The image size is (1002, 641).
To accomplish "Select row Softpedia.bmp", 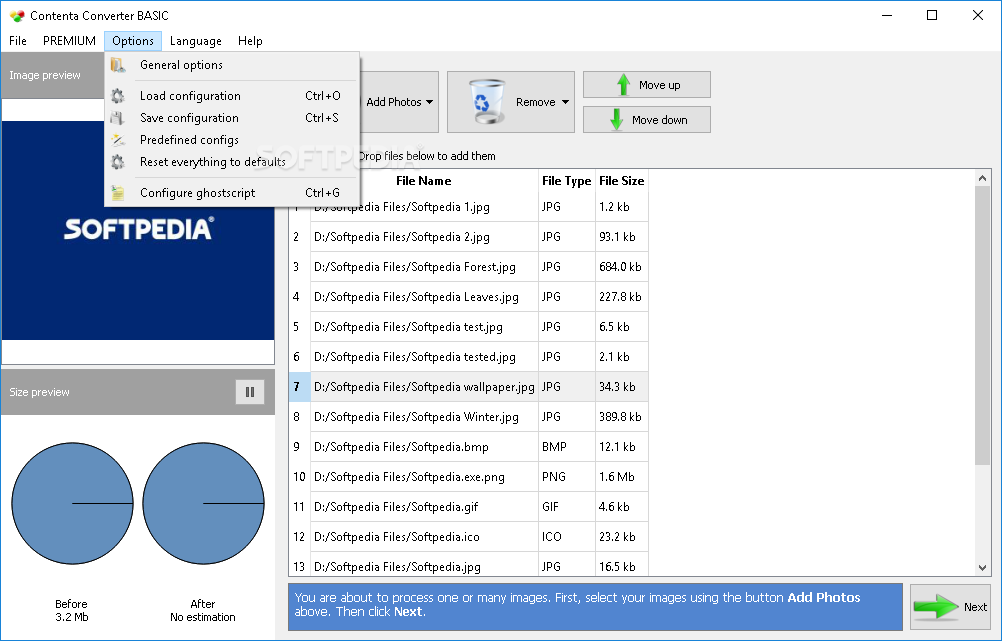I will point(468,447).
